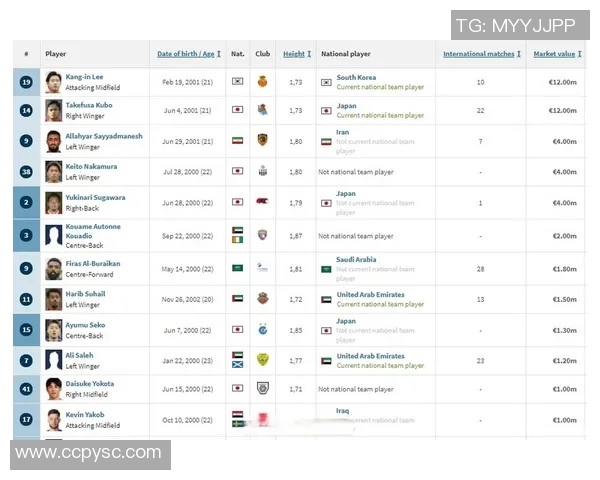Click Kevin Yakob's player photo

tap(54, 420)
